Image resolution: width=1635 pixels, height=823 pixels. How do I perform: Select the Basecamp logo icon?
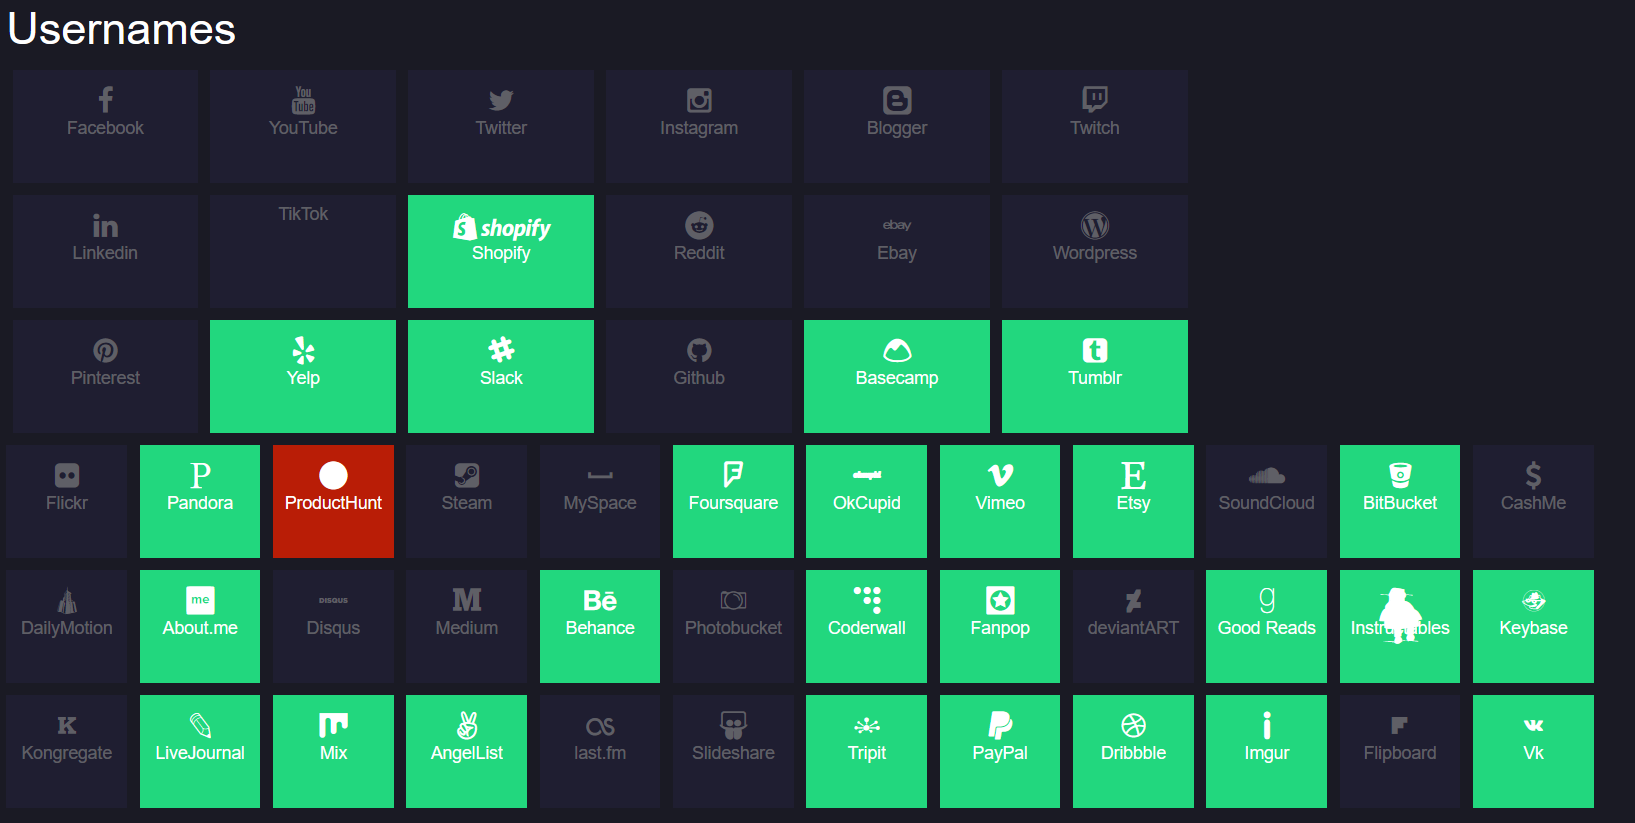pyautogui.click(x=897, y=350)
